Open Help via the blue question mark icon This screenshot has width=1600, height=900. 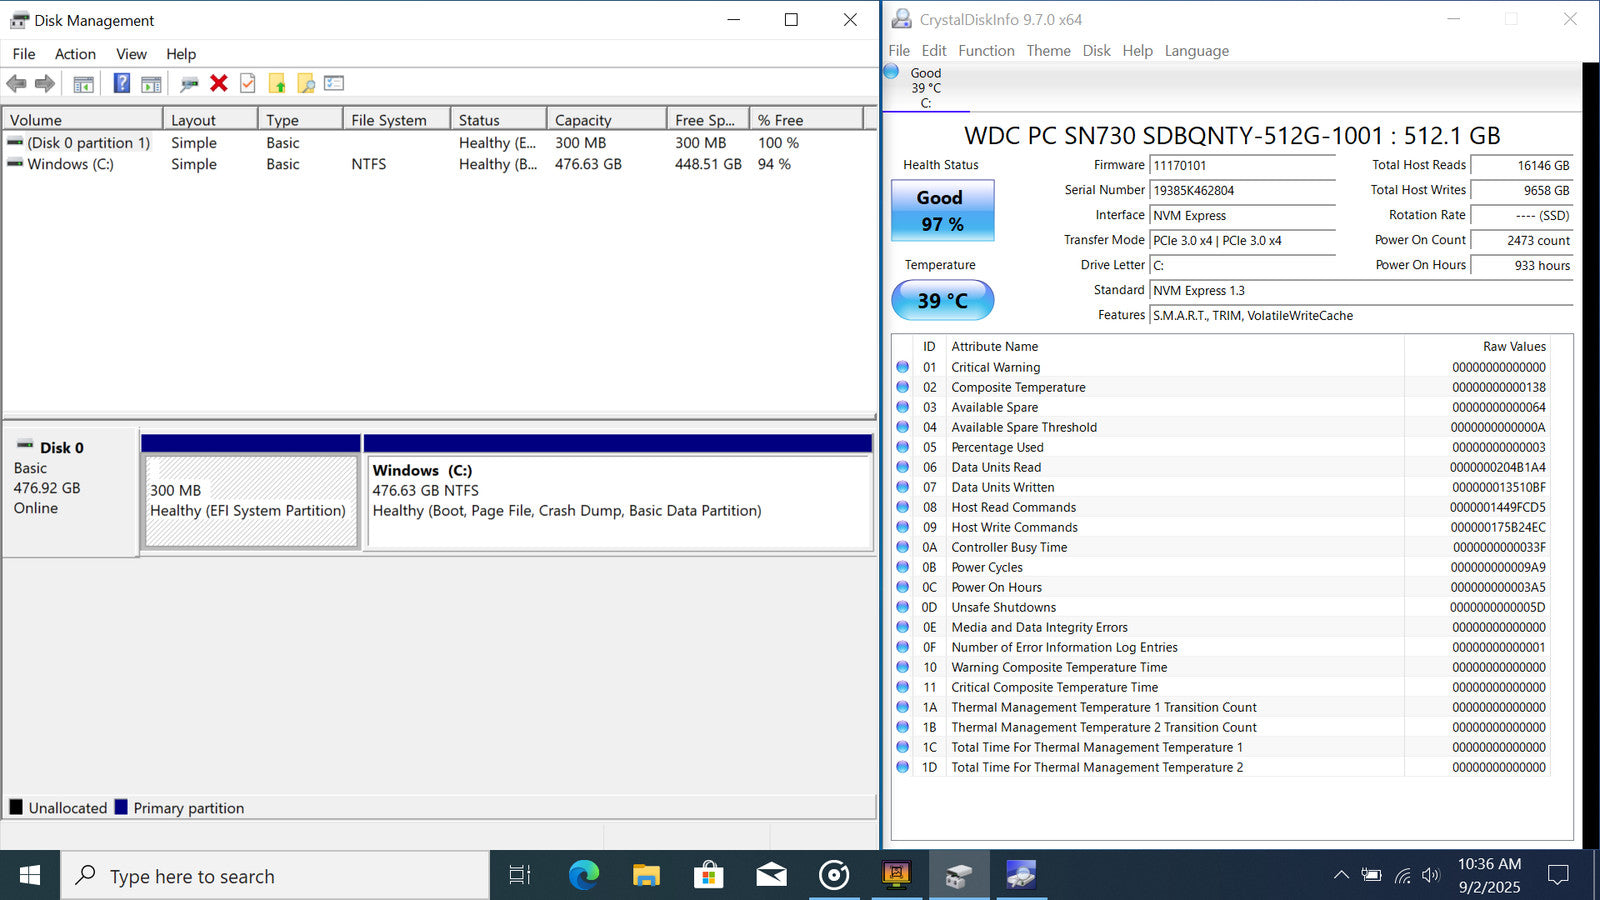(121, 84)
